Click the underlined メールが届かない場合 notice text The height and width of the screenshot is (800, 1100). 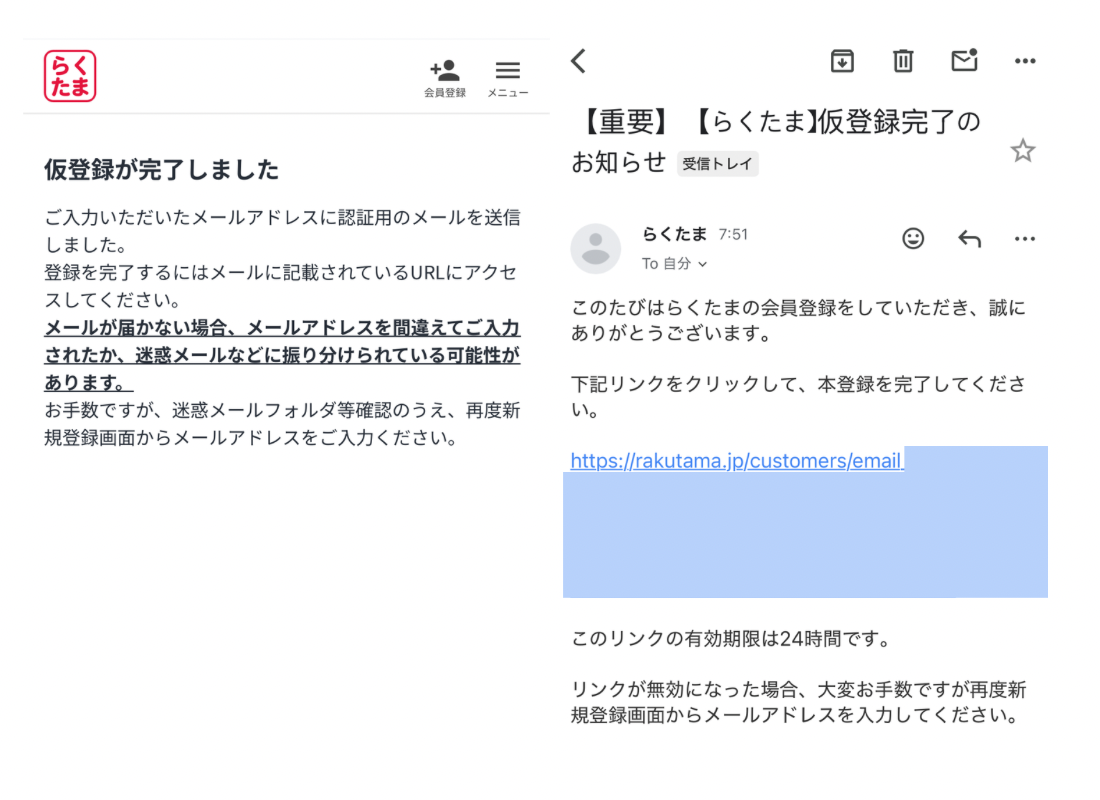pos(282,355)
